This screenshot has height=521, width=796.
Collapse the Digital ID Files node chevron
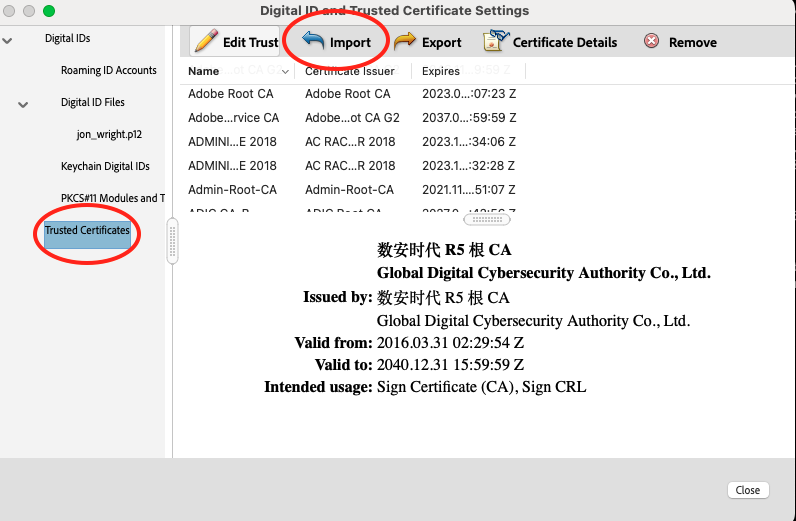point(23,105)
